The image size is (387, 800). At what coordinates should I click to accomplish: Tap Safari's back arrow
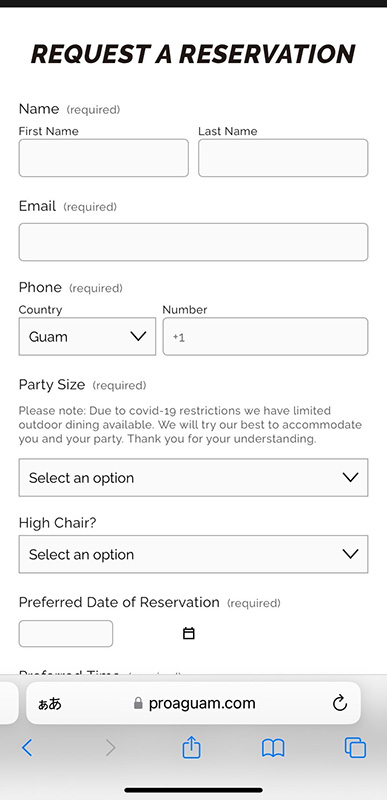coord(27,748)
